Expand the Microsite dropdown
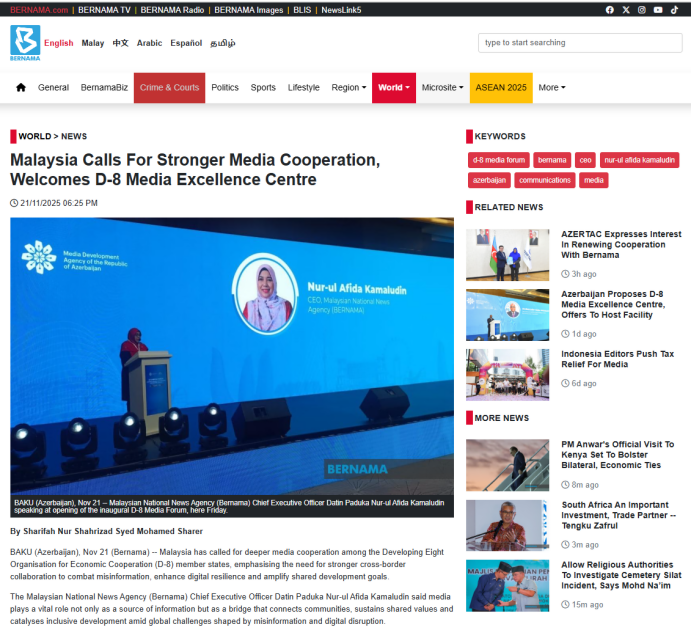Image resolution: width=691 pixels, height=630 pixels. coord(442,88)
